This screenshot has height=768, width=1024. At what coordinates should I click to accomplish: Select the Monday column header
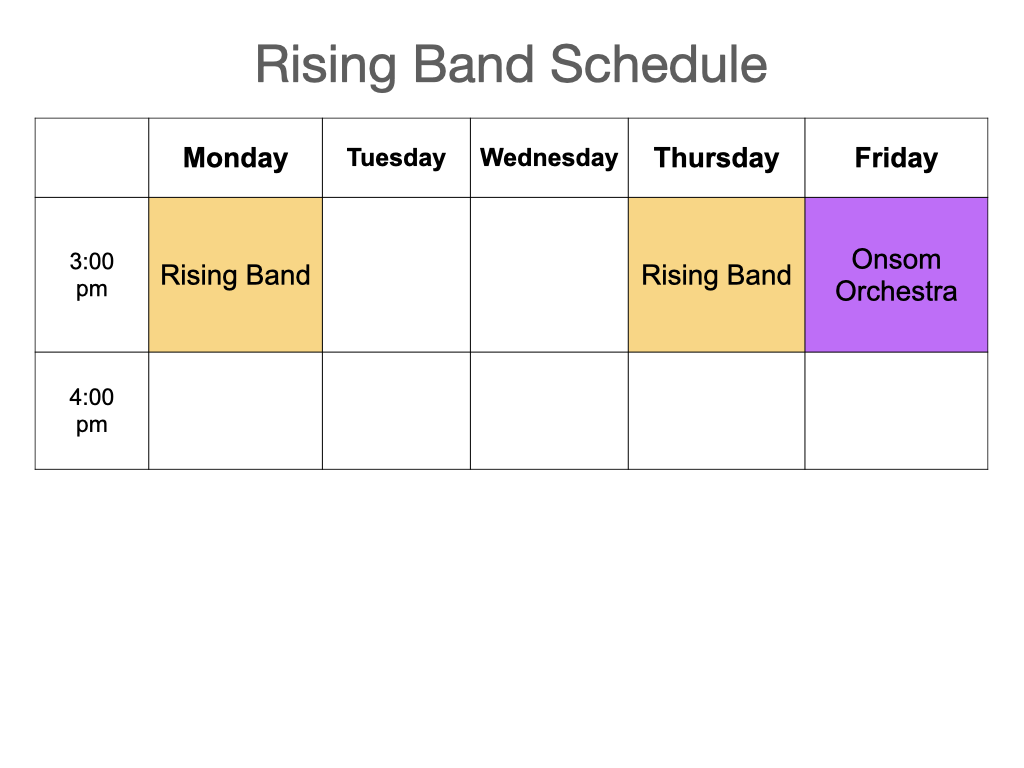tap(235, 158)
